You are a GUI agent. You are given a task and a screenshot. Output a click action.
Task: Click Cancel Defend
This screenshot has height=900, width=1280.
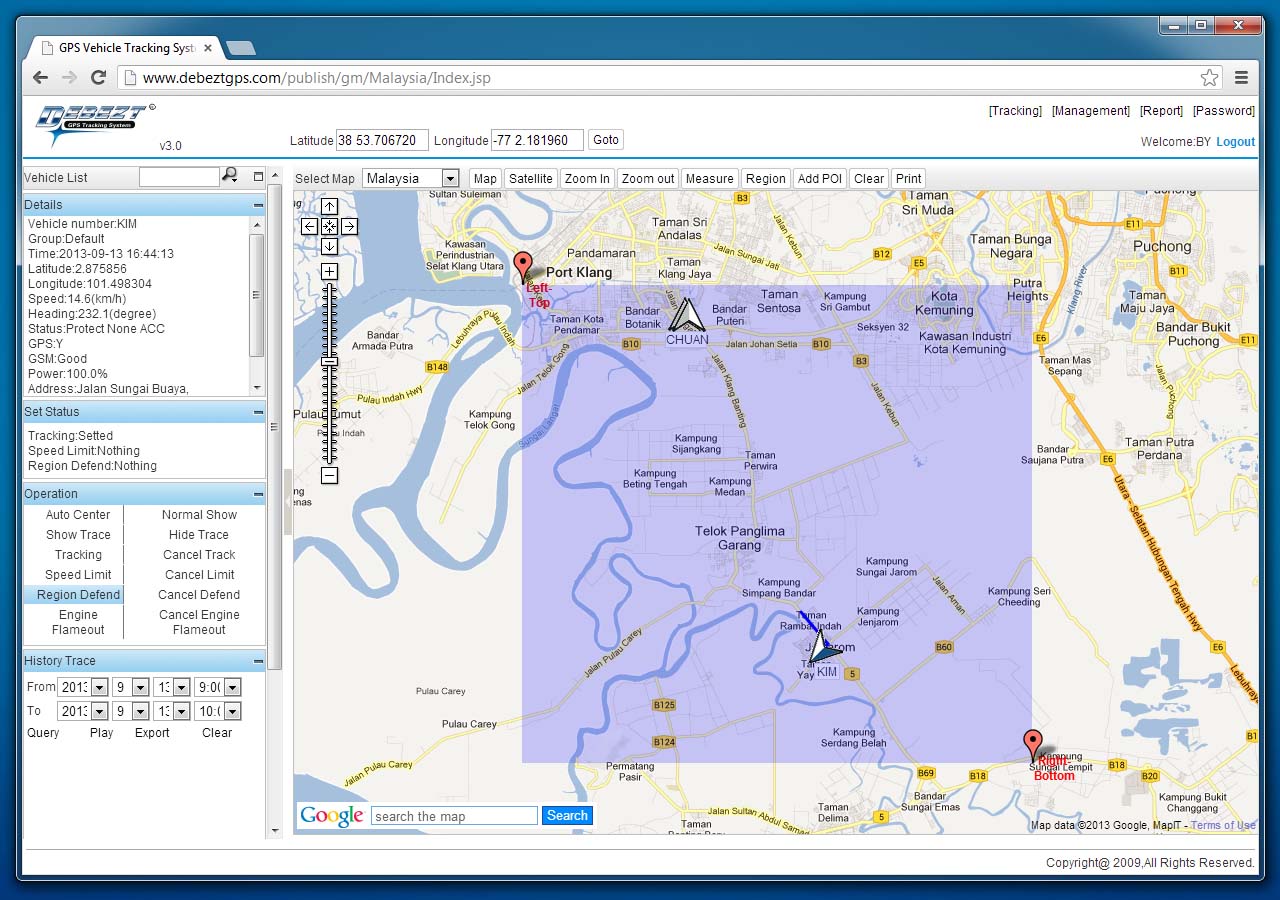[199, 595]
